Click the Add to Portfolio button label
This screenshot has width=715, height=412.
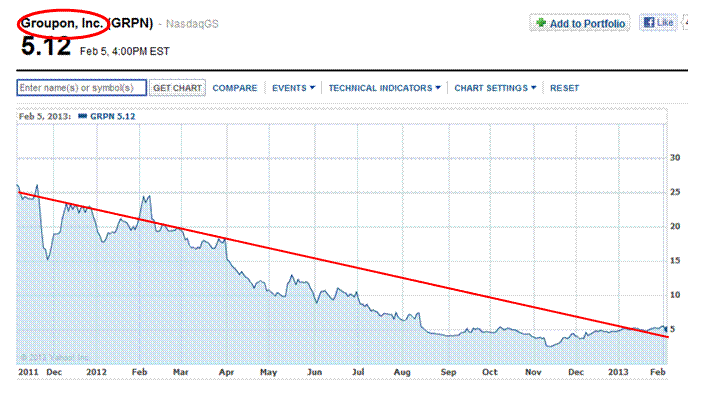(587, 24)
